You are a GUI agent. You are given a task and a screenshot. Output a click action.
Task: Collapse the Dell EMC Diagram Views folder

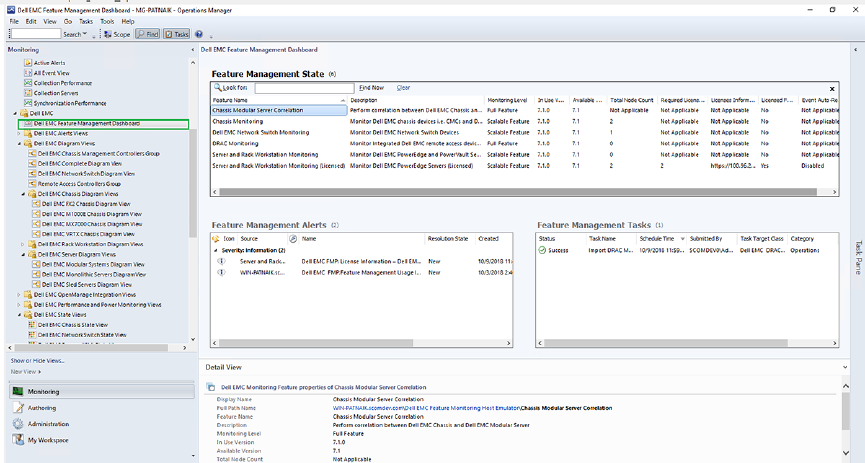pos(19,143)
